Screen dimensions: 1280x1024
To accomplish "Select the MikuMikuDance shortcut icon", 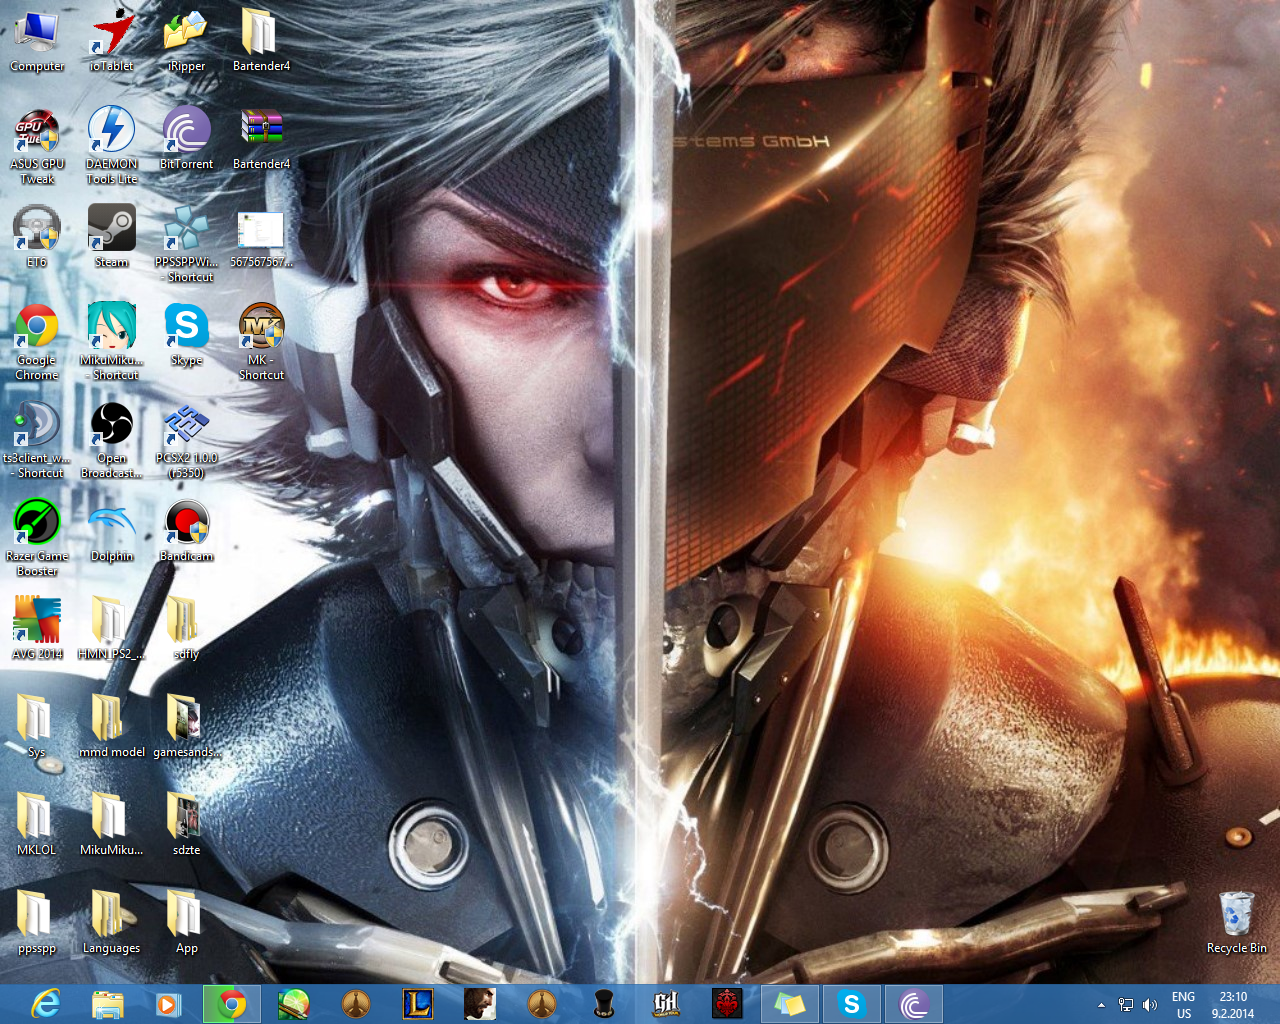I will (x=112, y=341).
